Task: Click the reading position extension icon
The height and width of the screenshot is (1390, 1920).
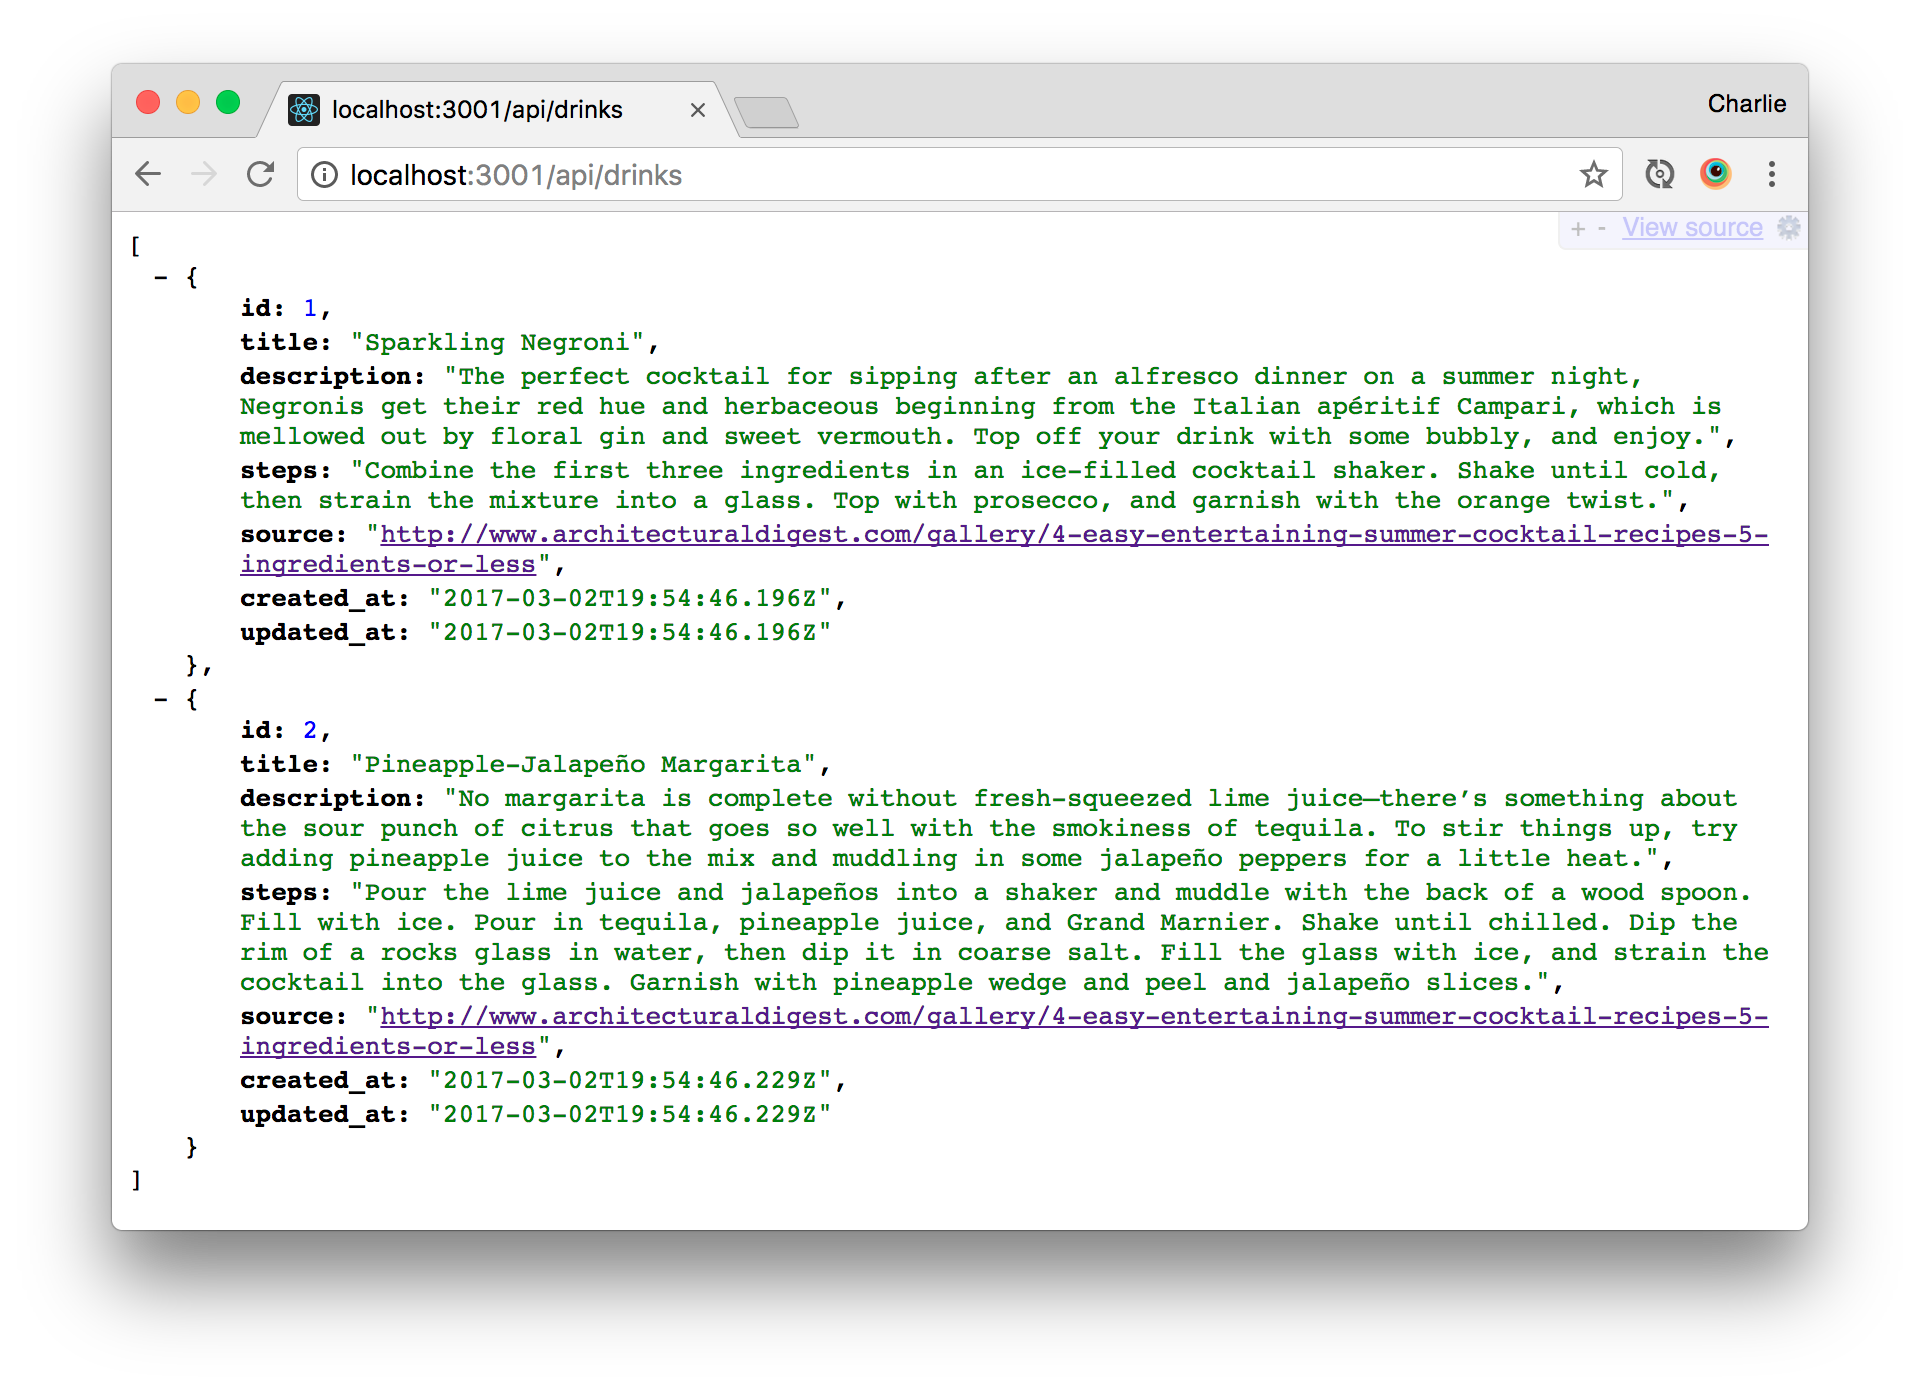Action: [x=1660, y=173]
